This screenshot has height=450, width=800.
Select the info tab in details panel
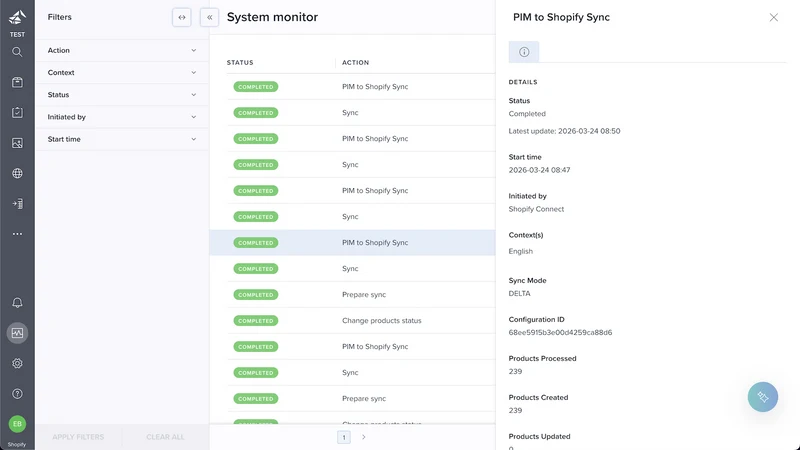click(x=524, y=52)
